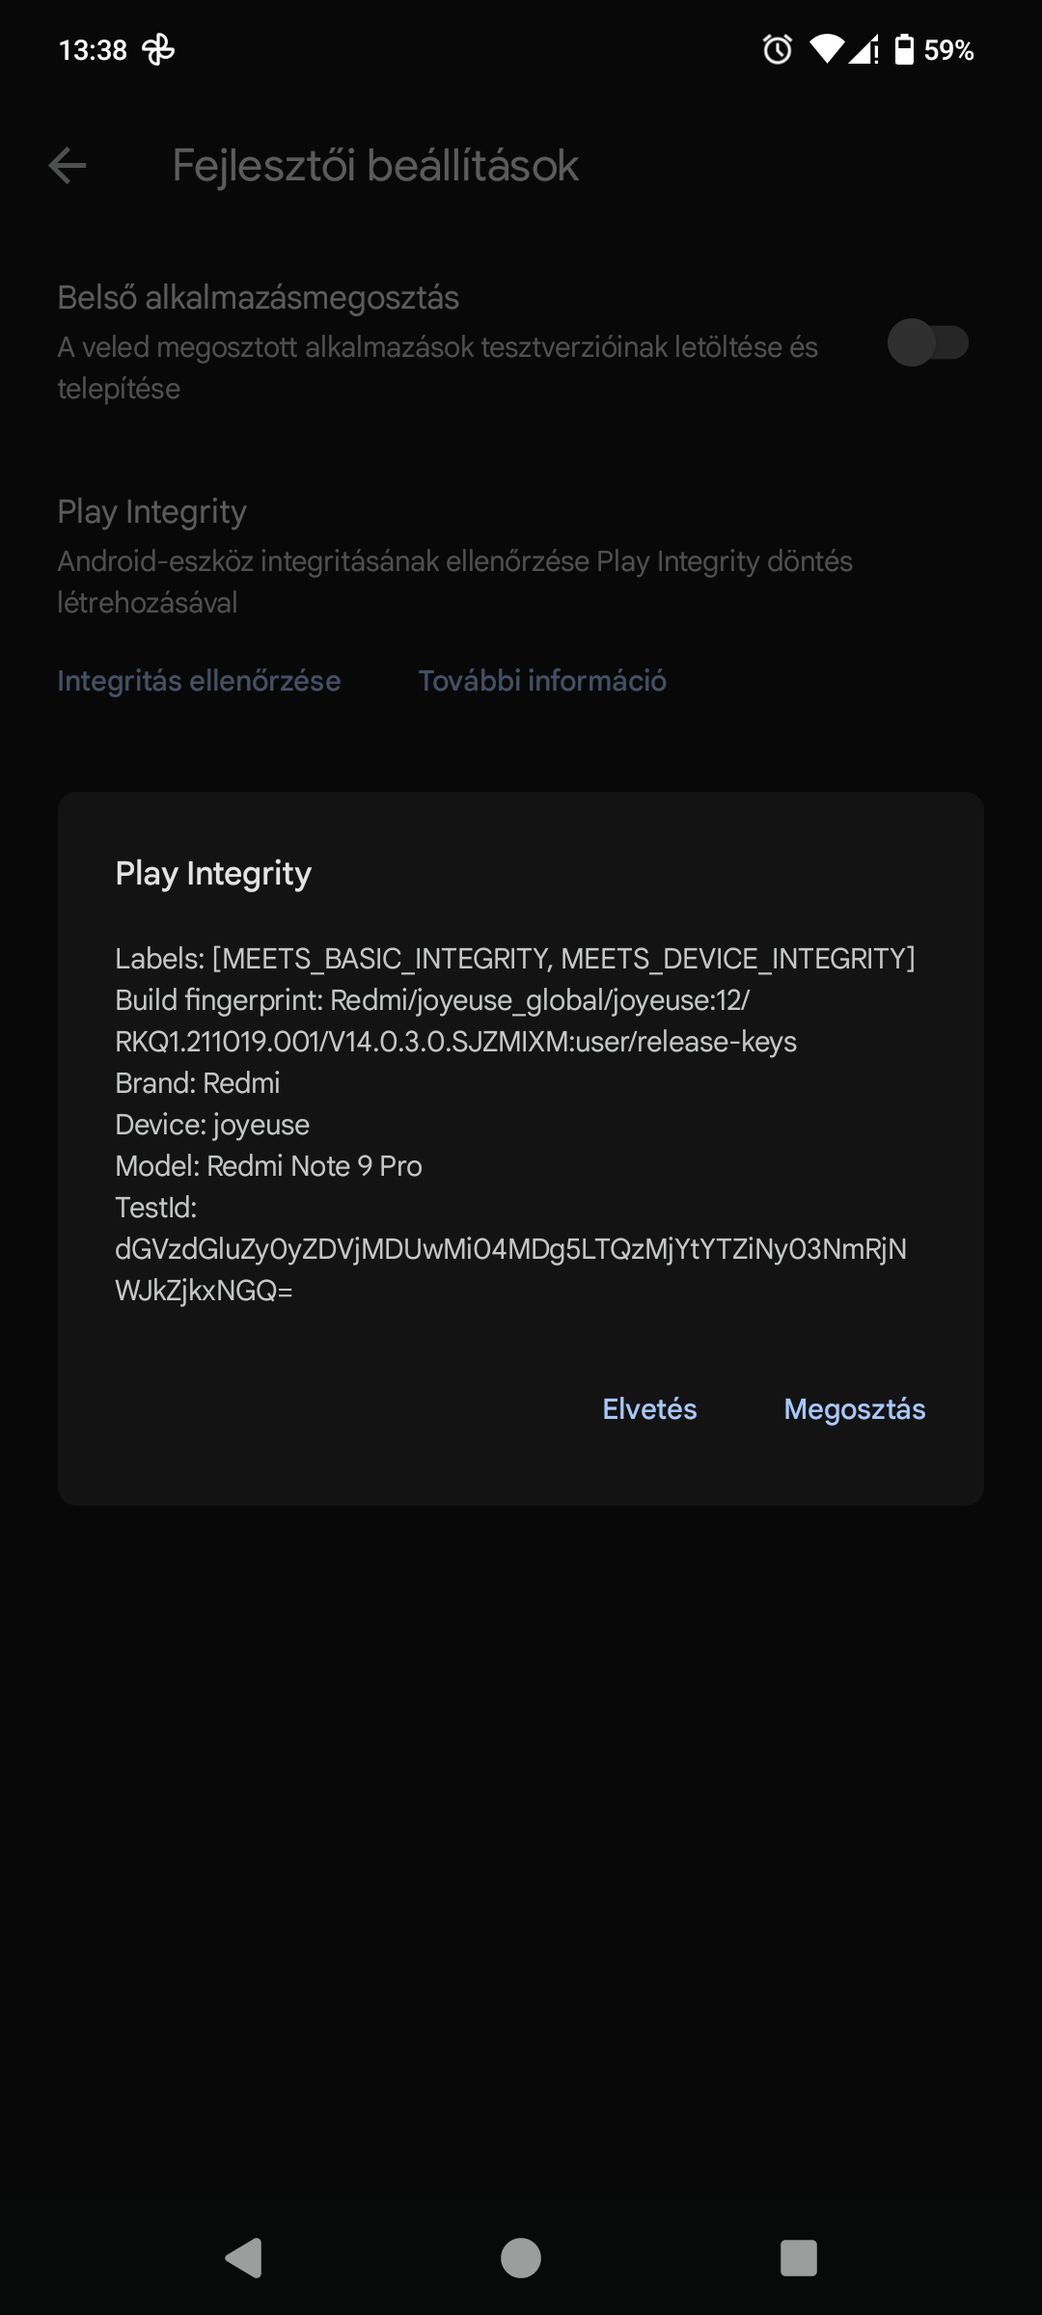Tap Fejlesztői beállítások page title
Viewport: 1042px width, 2315px height.
[375, 165]
